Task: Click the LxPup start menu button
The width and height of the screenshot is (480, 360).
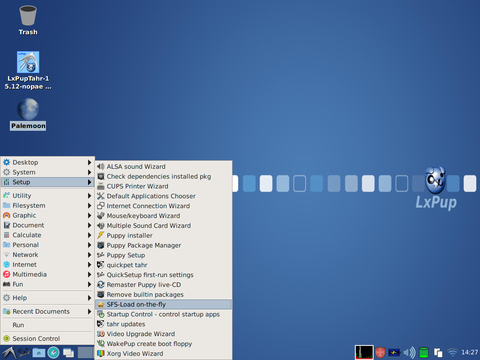Action: point(8,353)
